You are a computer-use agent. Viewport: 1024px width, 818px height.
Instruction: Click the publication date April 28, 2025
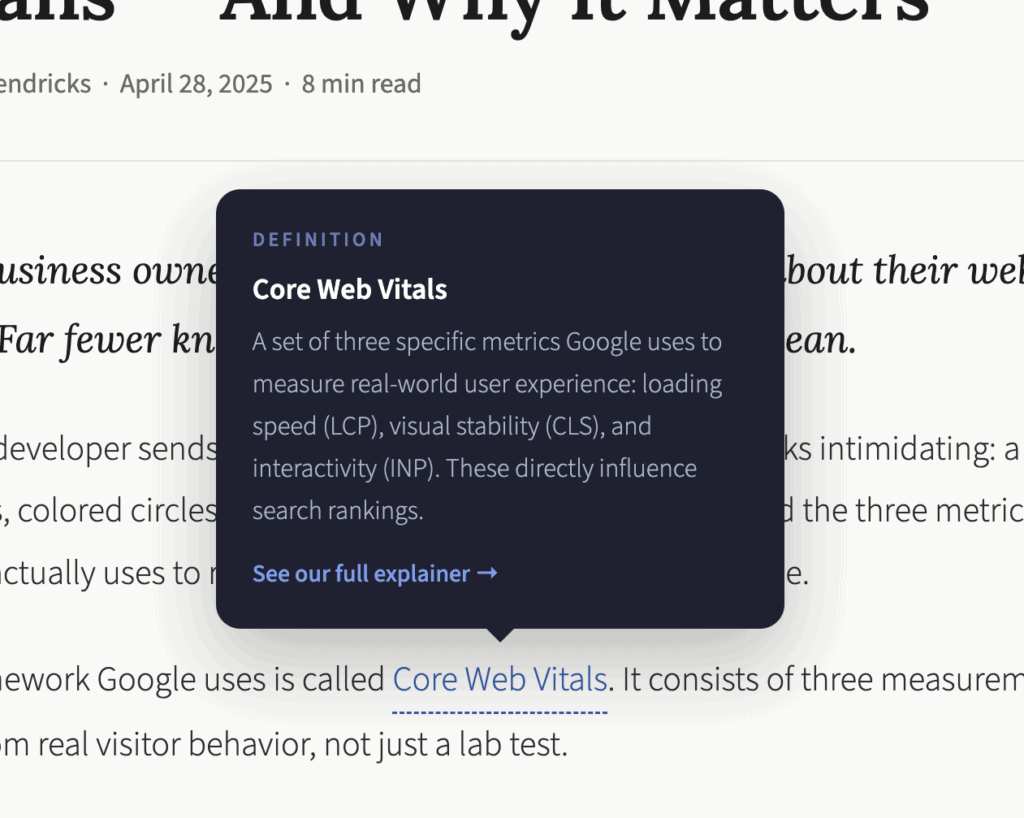[x=197, y=84]
